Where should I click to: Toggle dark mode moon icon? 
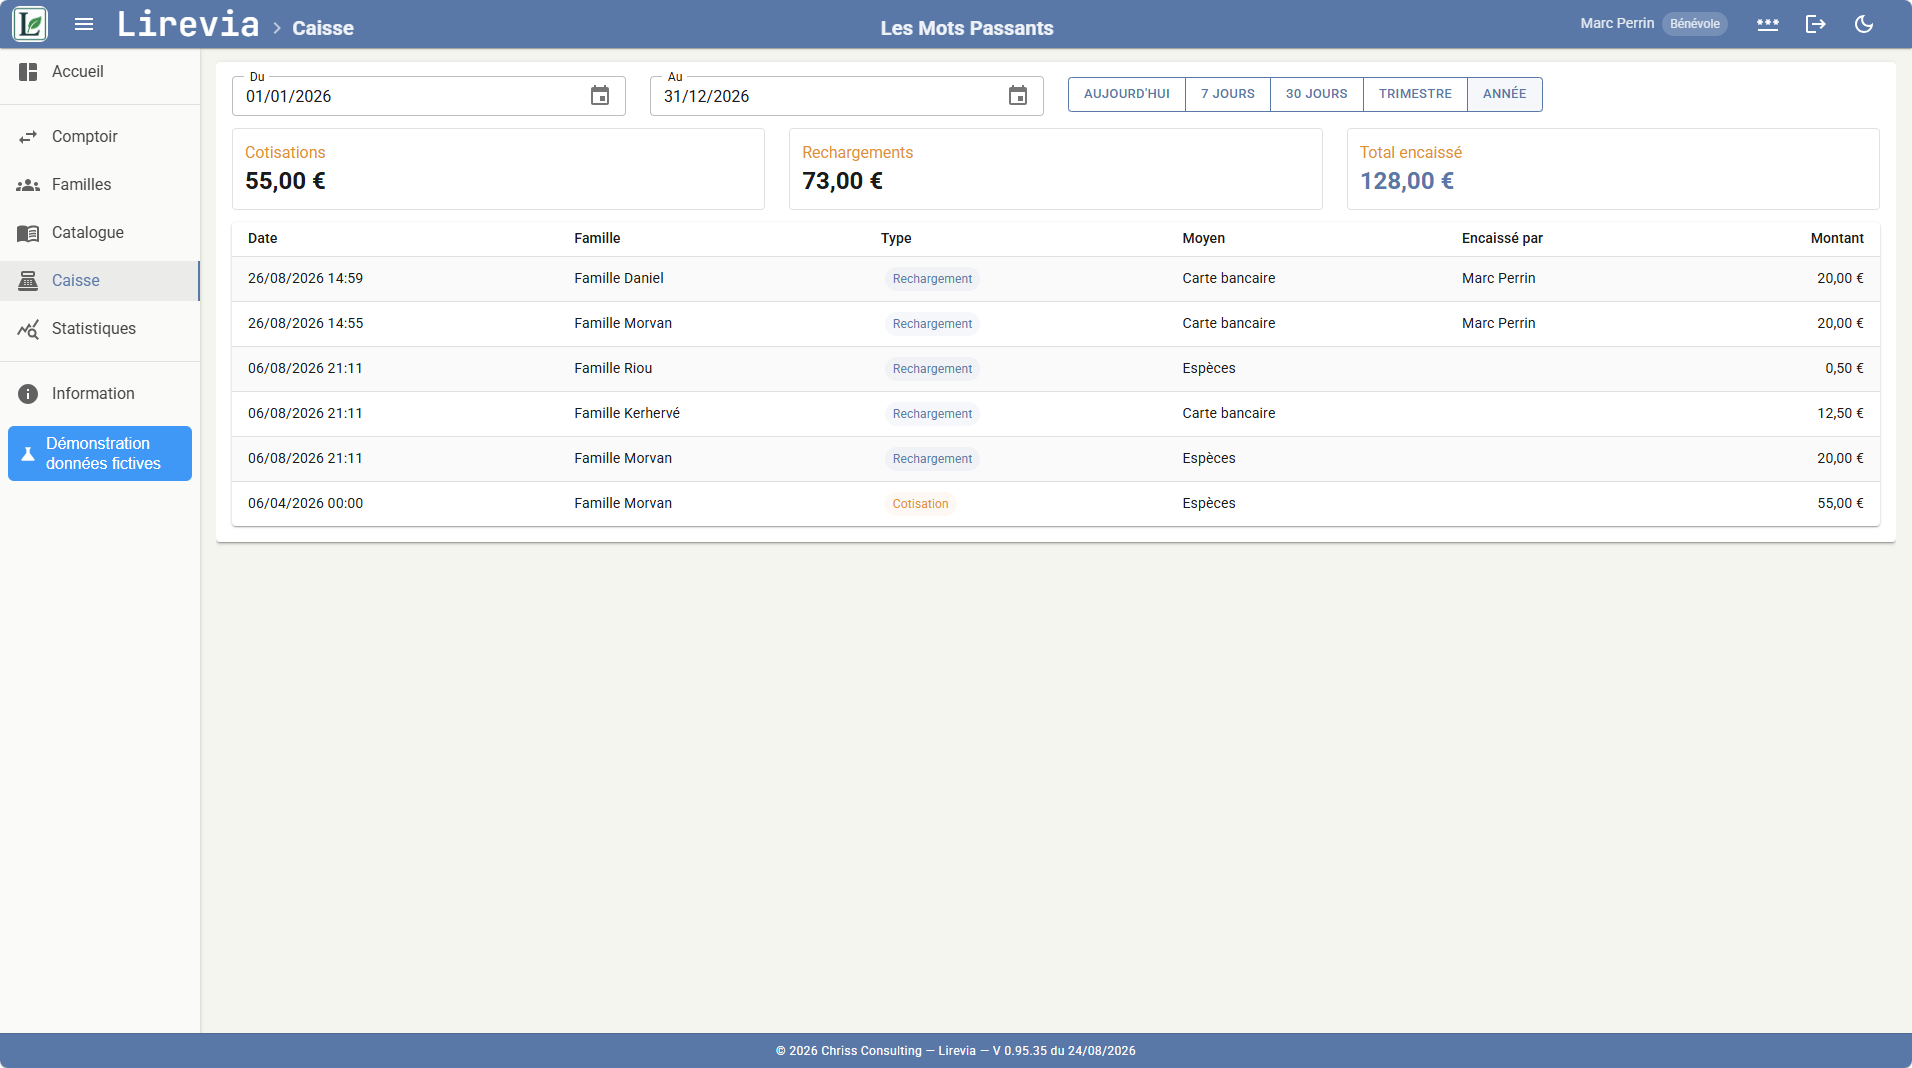pyautogui.click(x=1864, y=24)
